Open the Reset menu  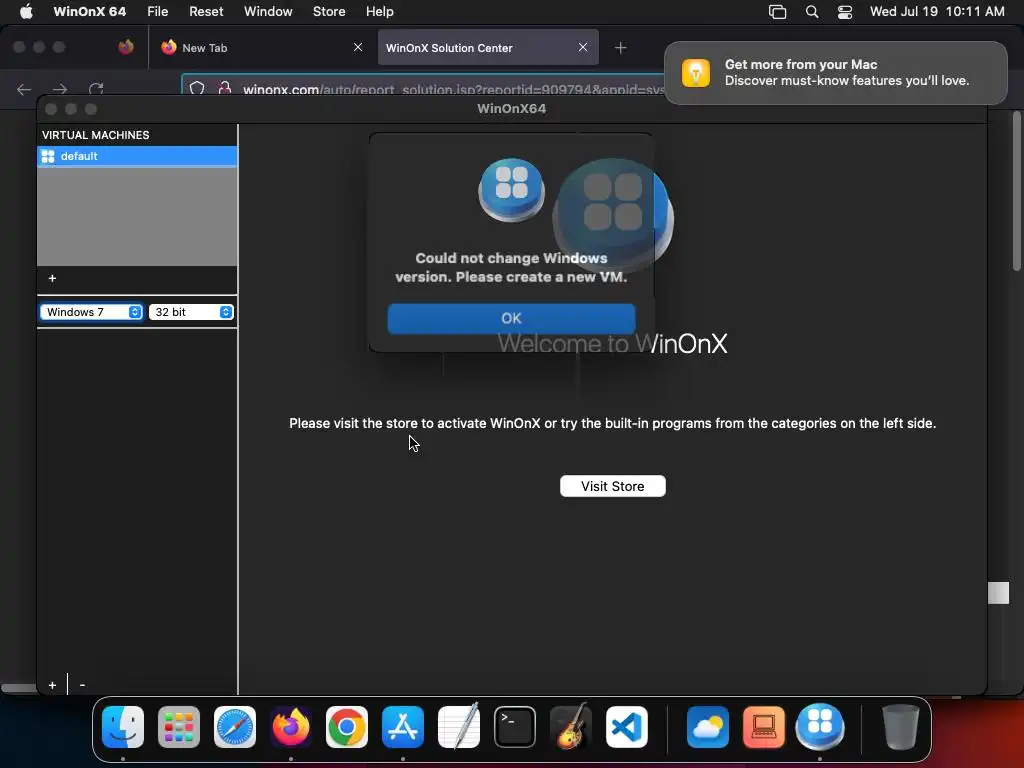tap(206, 12)
